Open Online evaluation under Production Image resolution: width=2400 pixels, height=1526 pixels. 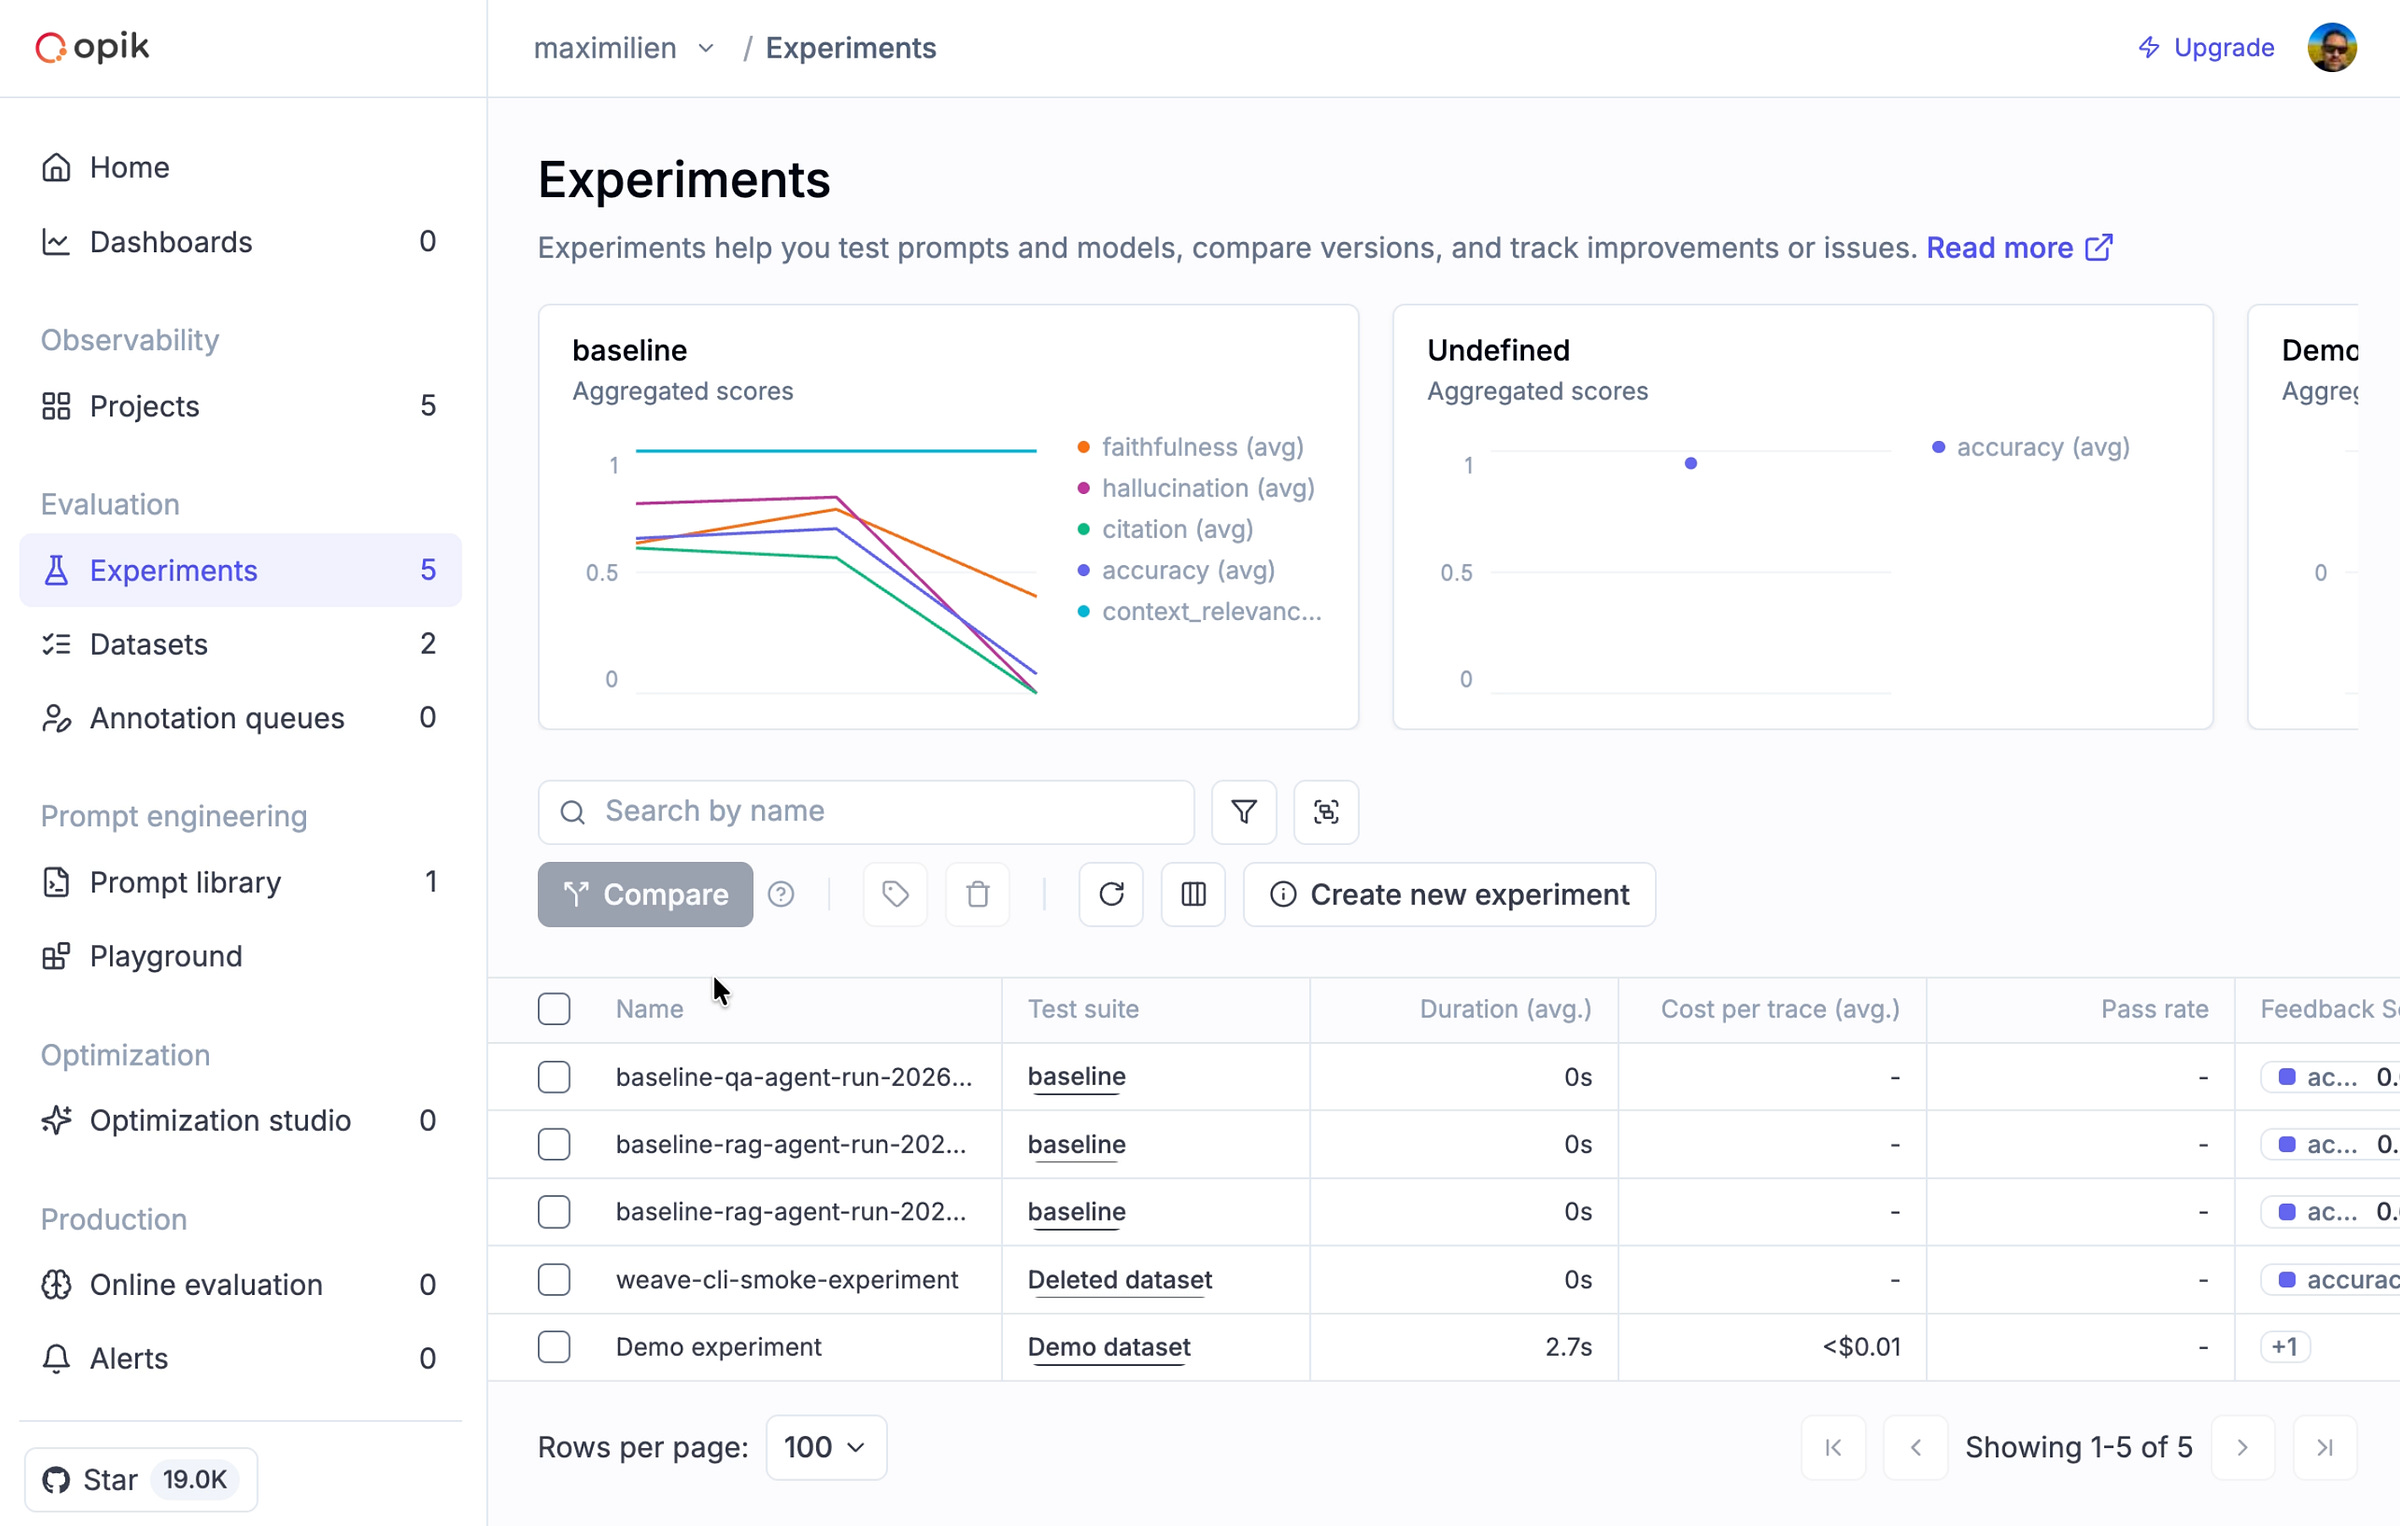(206, 1284)
